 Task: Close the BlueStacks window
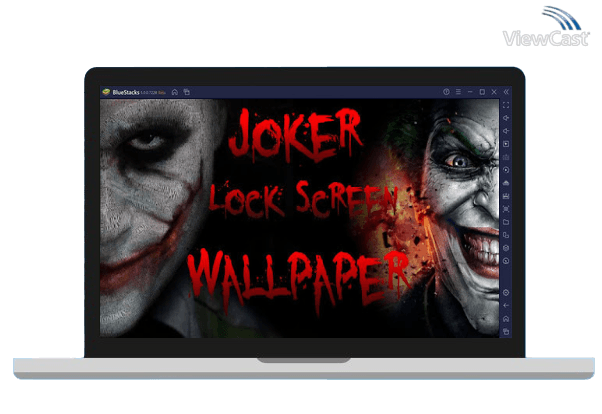click(494, 92)
